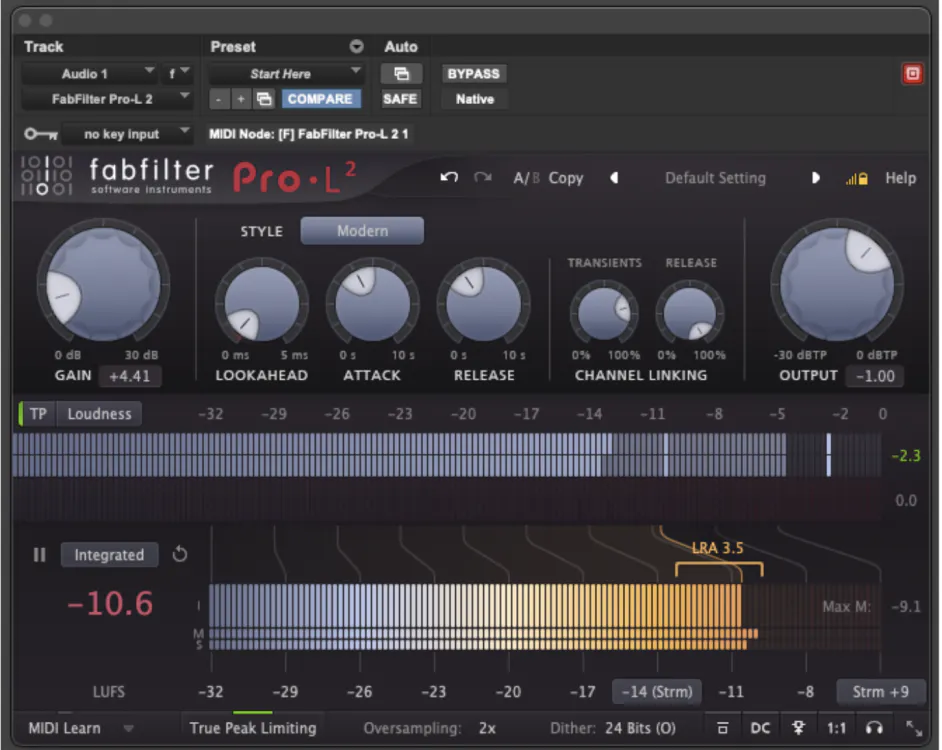Toggle SAFE mode on
The image size is (942, 750).
[x=399, y=98]
